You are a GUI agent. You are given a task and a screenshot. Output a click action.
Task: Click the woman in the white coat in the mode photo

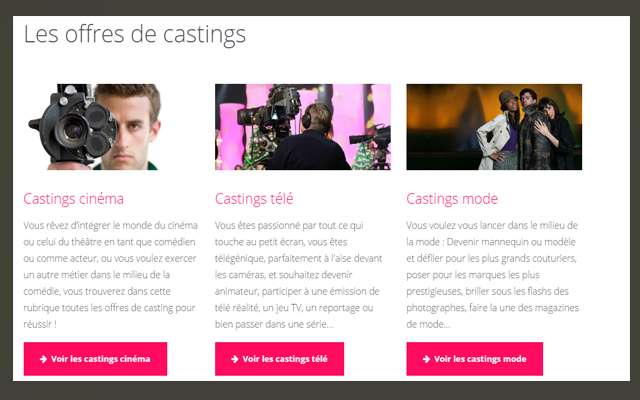coord(498,131)
